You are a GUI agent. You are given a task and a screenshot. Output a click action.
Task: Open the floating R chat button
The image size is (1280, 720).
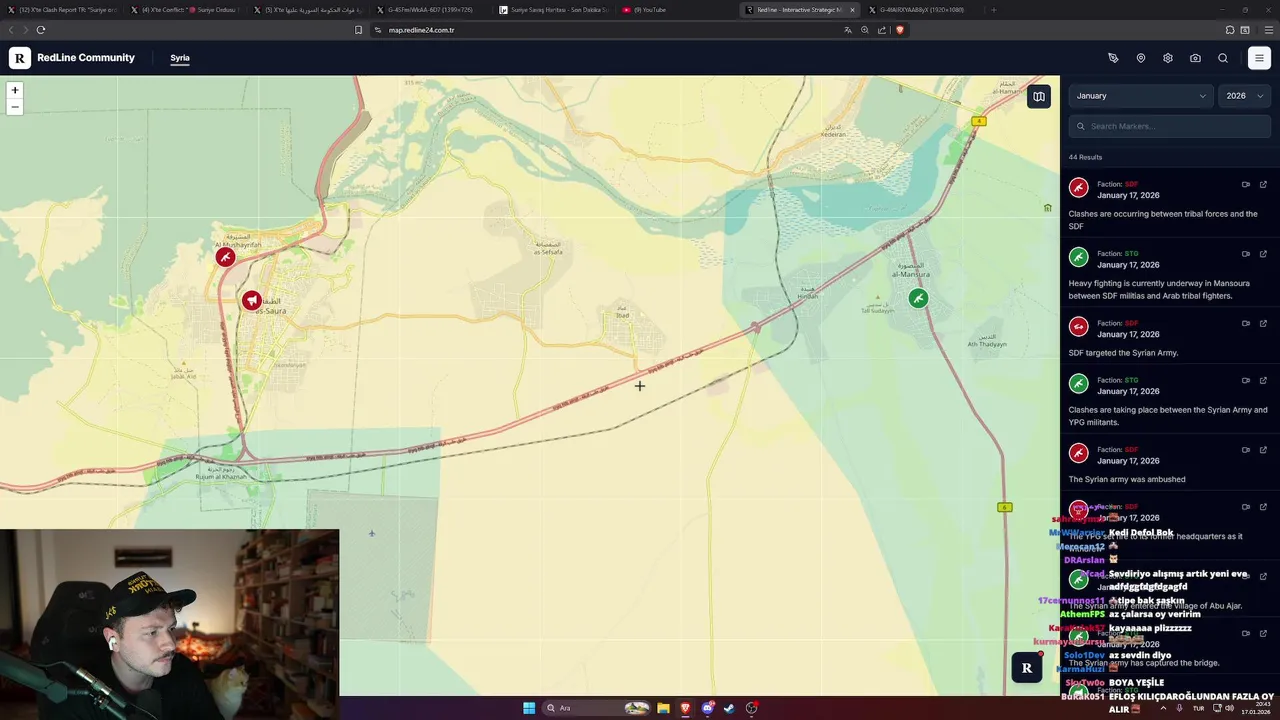coord(1027,668)
